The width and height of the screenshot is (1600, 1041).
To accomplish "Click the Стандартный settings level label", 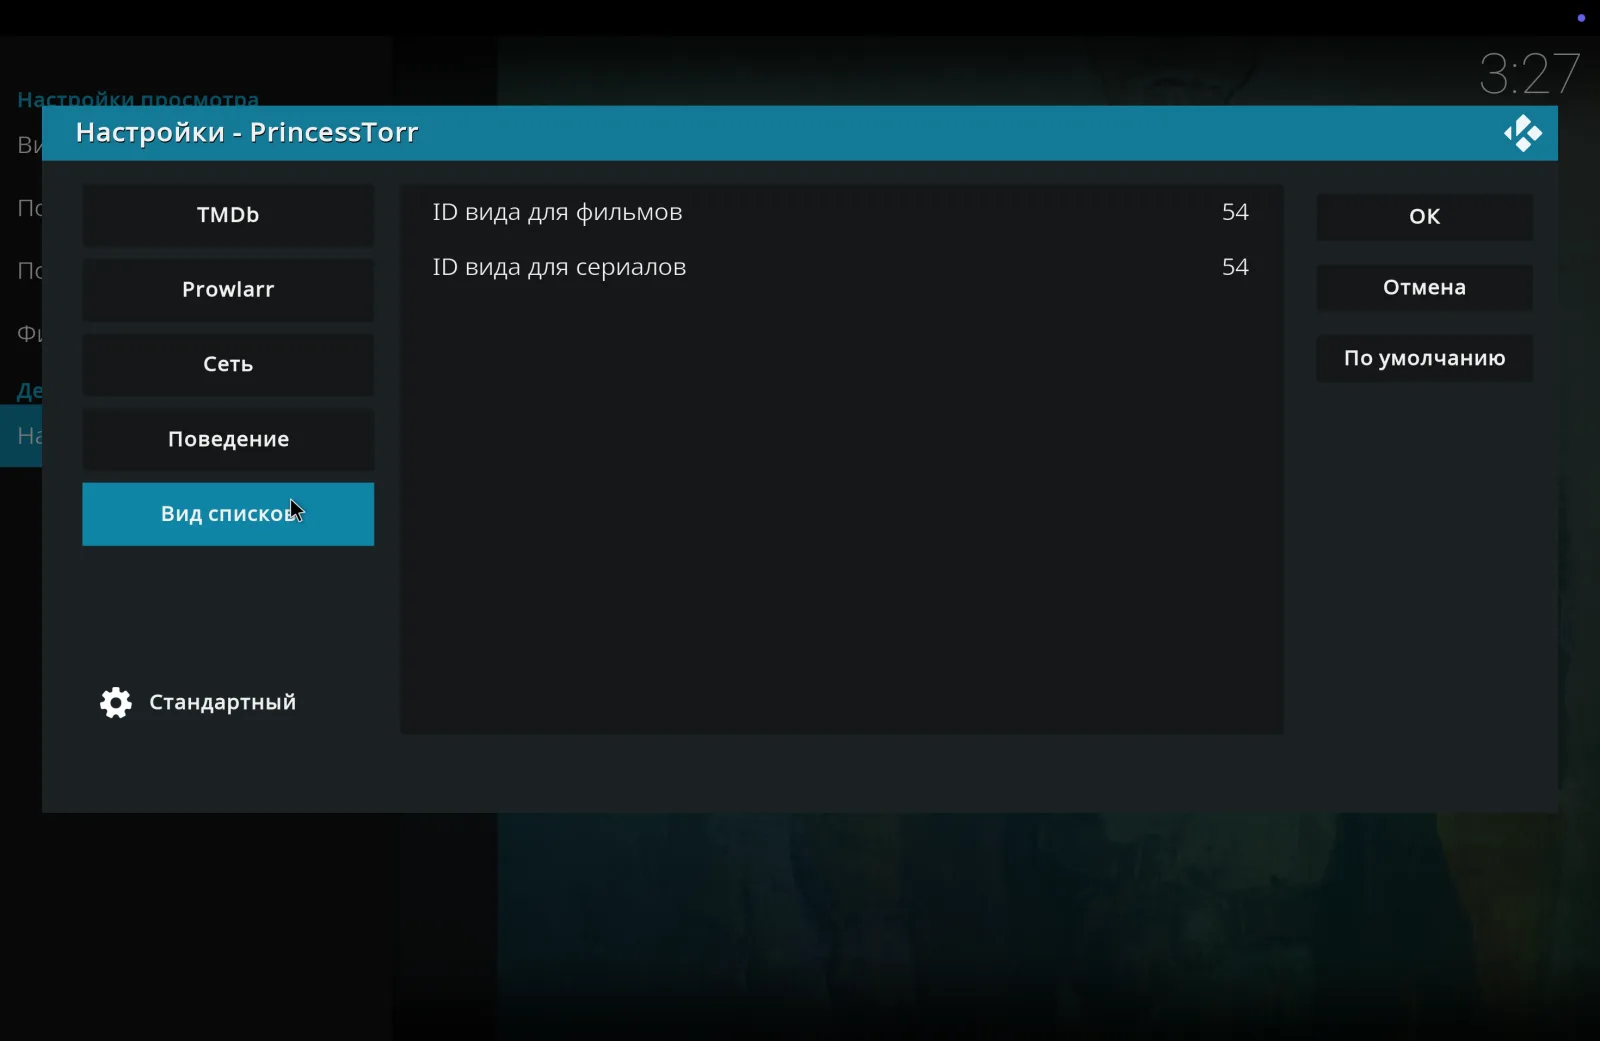I will pos(222,703).
